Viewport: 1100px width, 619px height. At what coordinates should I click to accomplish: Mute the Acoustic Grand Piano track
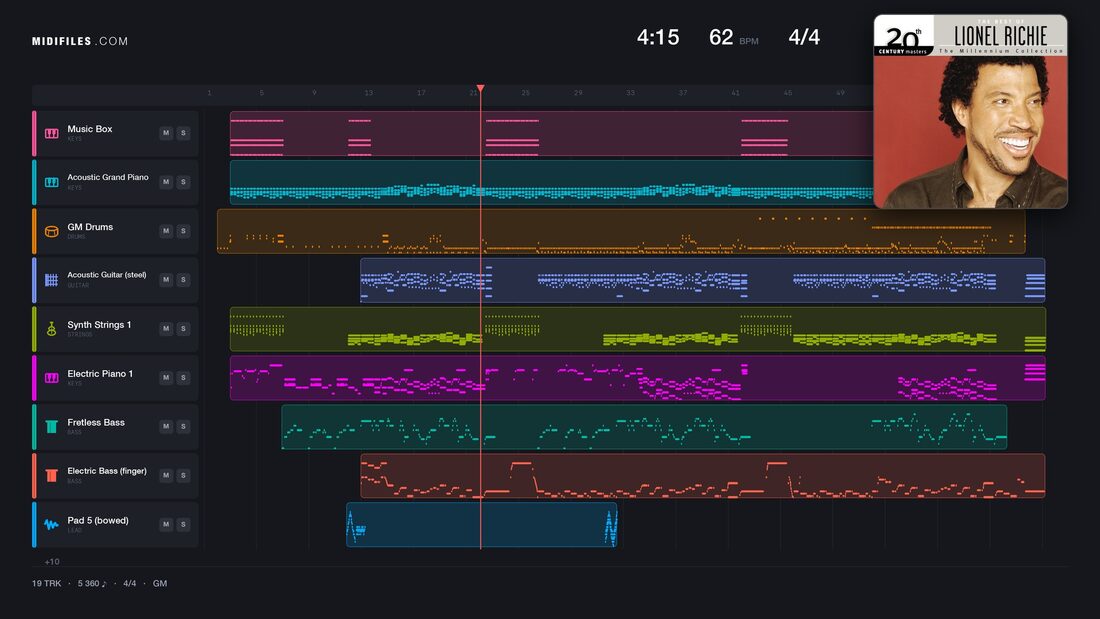point(166,182)
